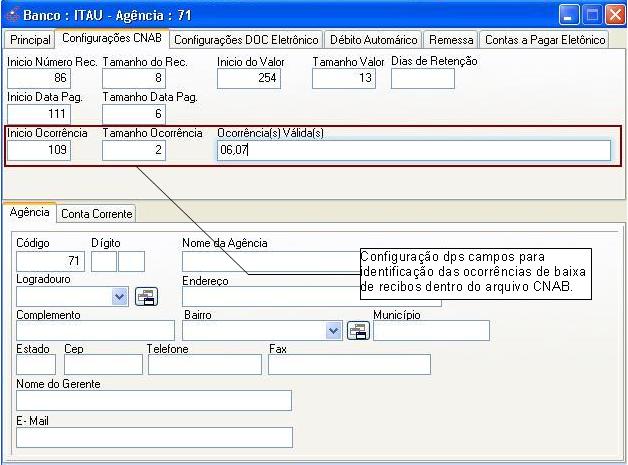Image resolution: width=628 pixels, height=465 pixels.
Task: Select the Débito Automático tab
Action: pyautogui.click(x=373, y=40)
